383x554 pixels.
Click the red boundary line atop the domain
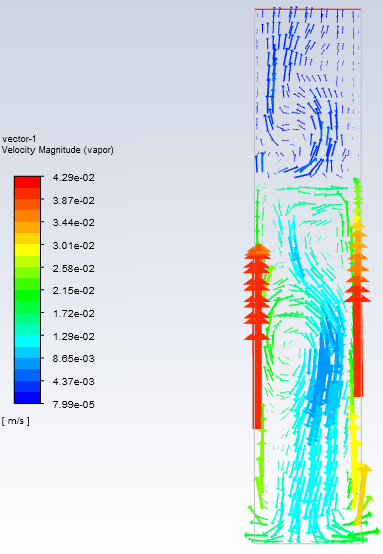(x=308, y=9)
